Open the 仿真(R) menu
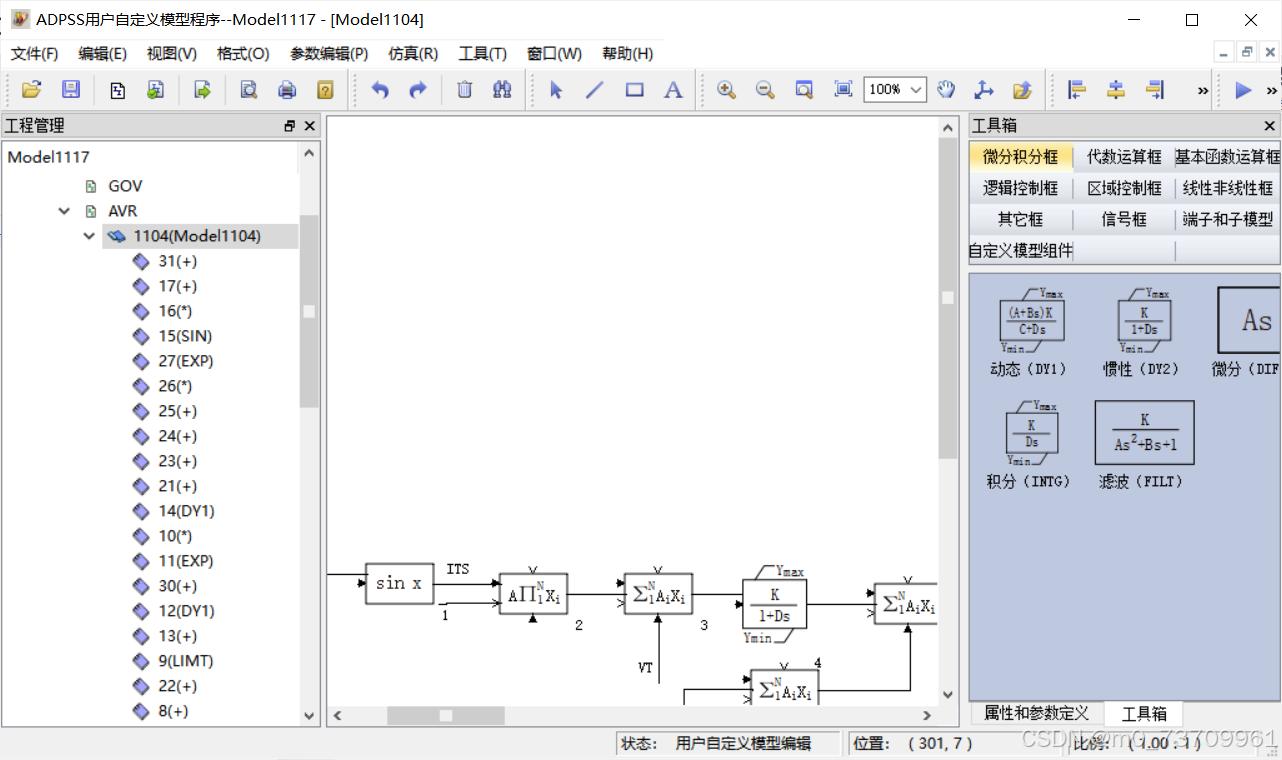 pos(411,53)
